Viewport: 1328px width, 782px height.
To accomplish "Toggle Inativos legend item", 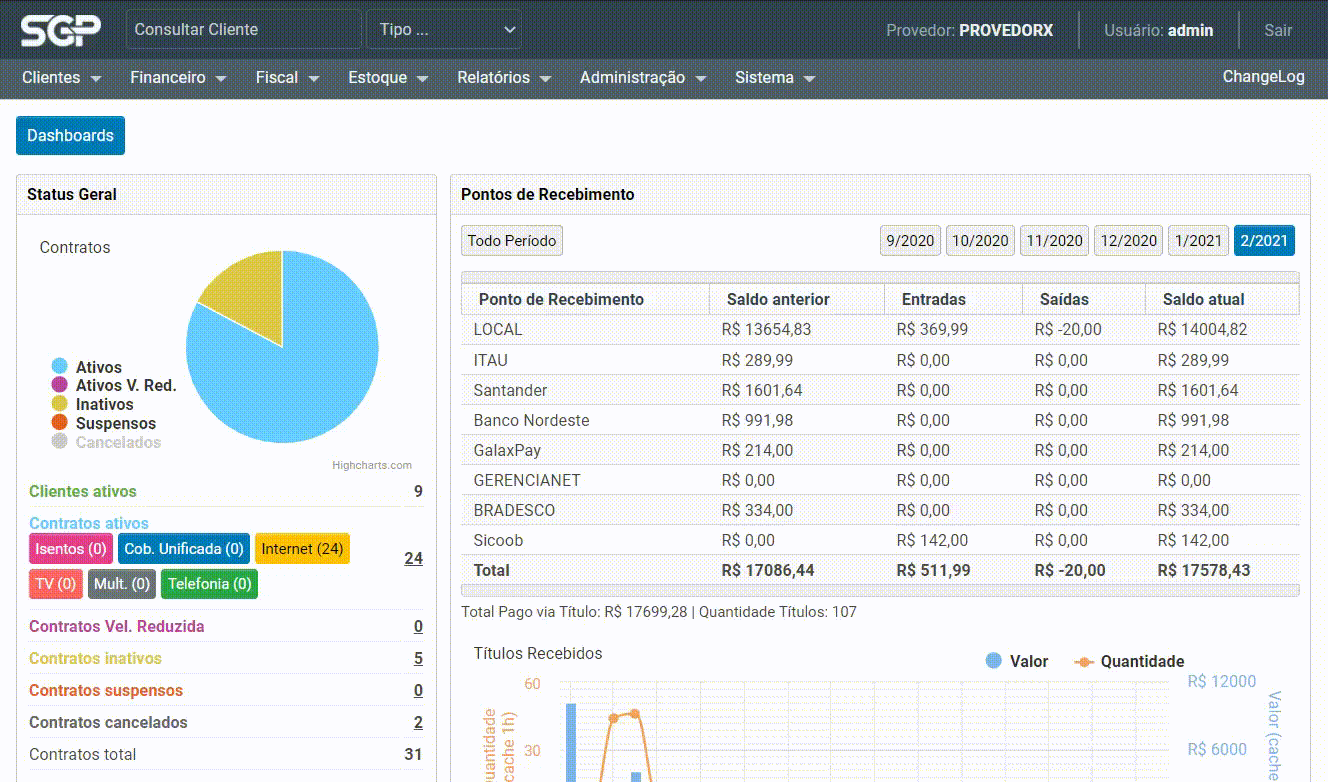I will [x=92, y=404].
